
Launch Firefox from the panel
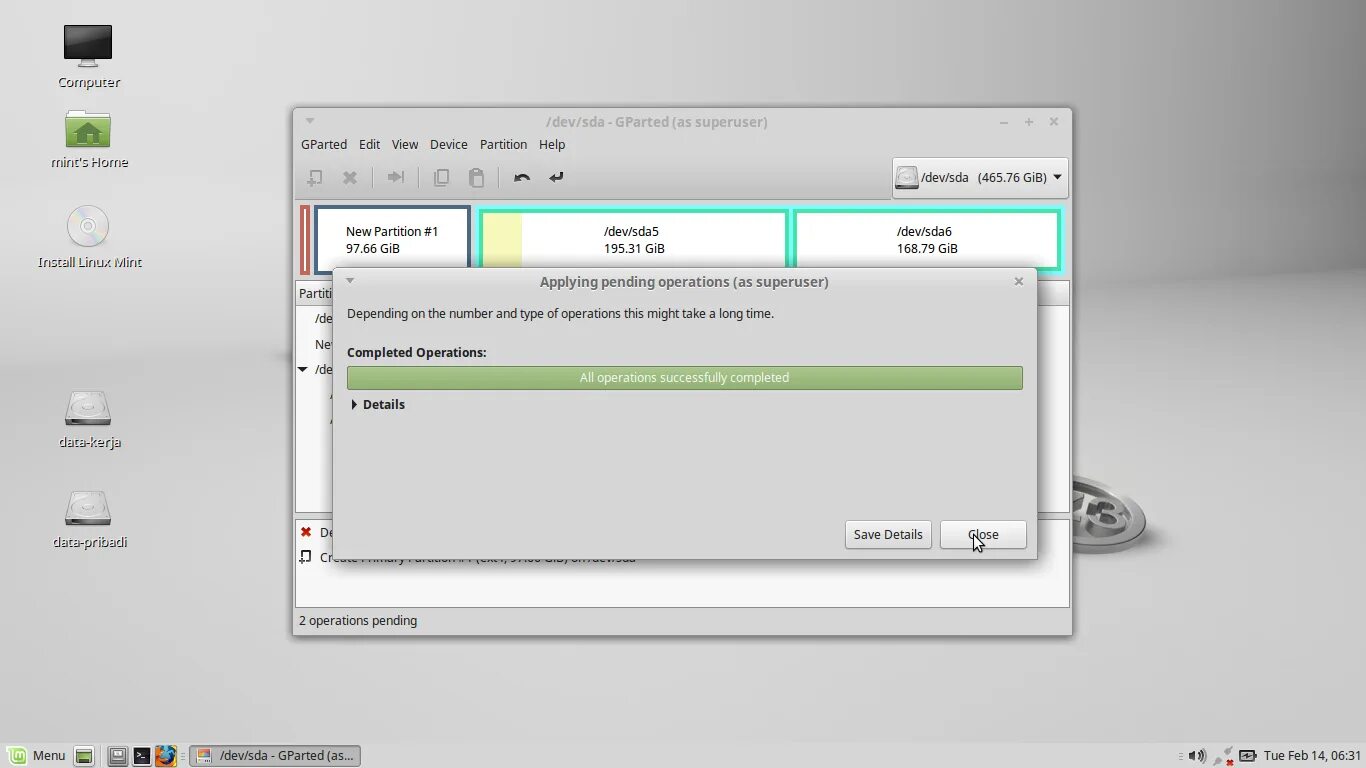[x=166, y=756]
